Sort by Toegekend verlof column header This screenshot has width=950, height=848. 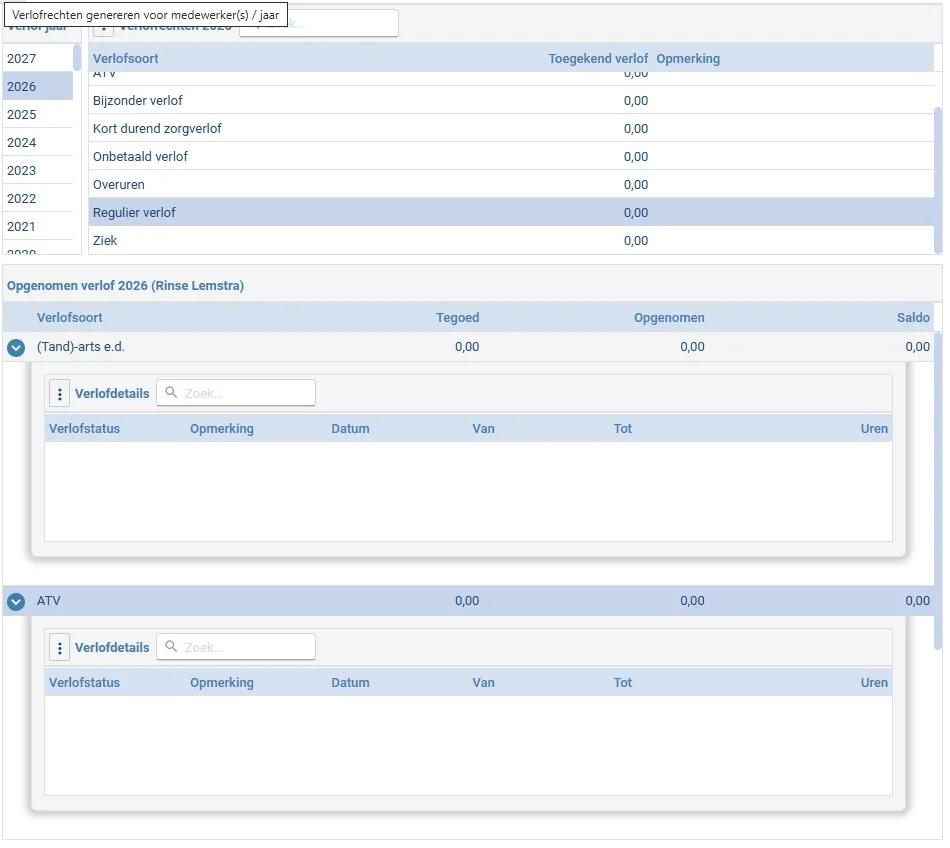[x=598, y=59]
